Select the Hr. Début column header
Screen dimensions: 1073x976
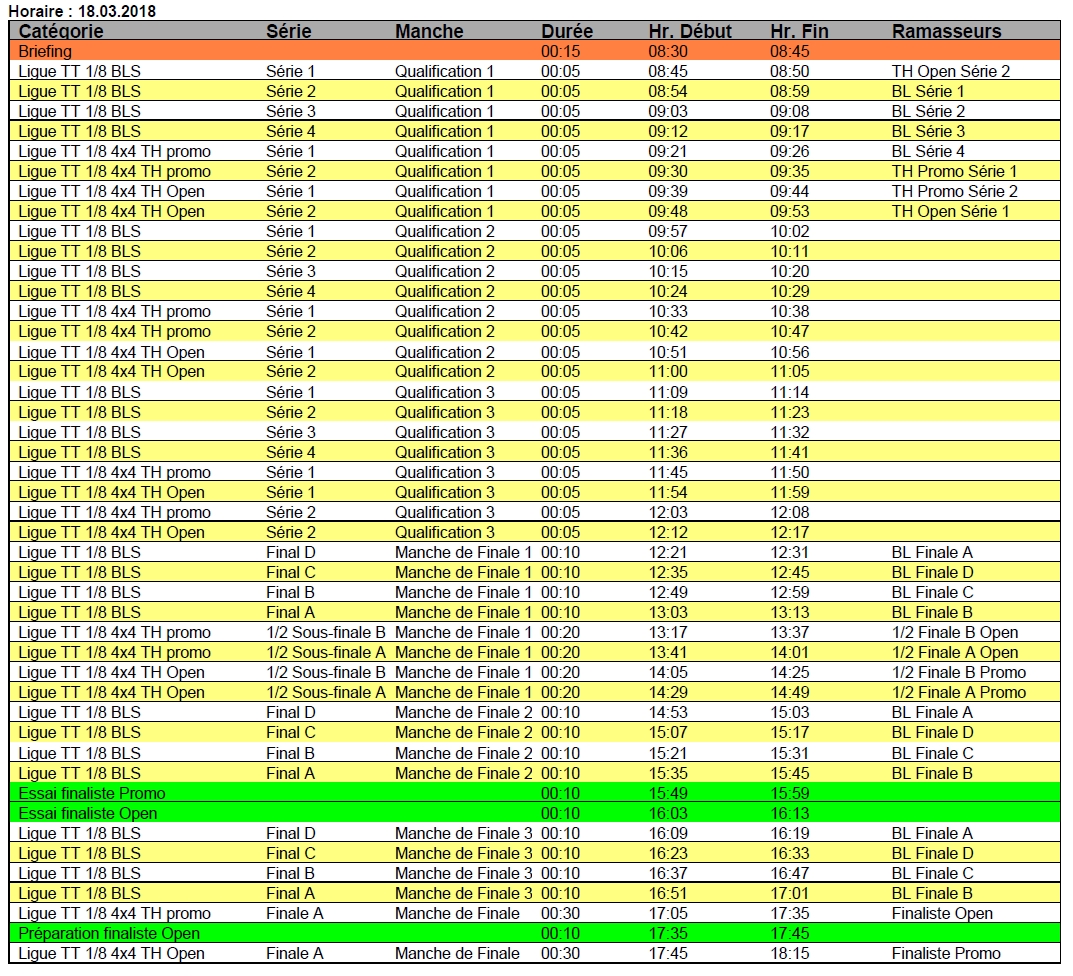coord(689,31)
